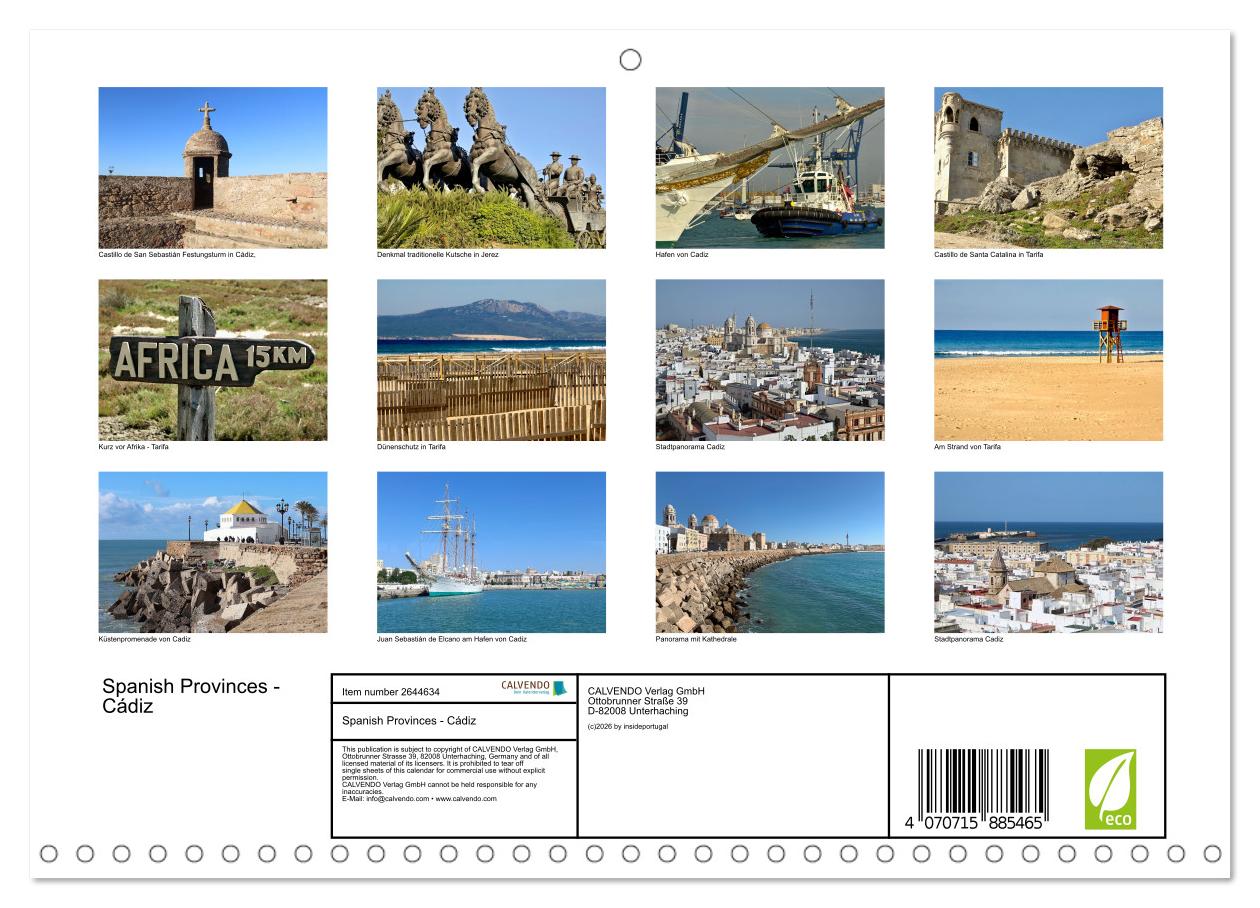The width and height of the screenshot is (1260, 908).
Task: Click the 'Ottobrunner Straße 39' line
Action: [x=638, y=701]
